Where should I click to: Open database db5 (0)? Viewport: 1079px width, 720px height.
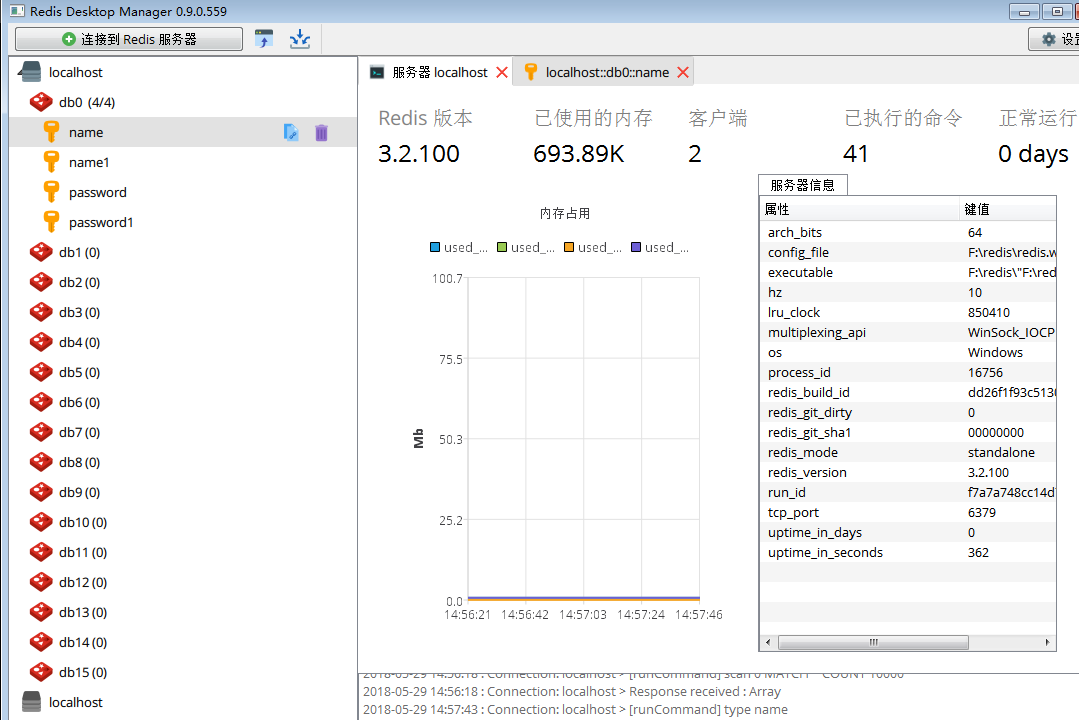click(x=80, y=372)
